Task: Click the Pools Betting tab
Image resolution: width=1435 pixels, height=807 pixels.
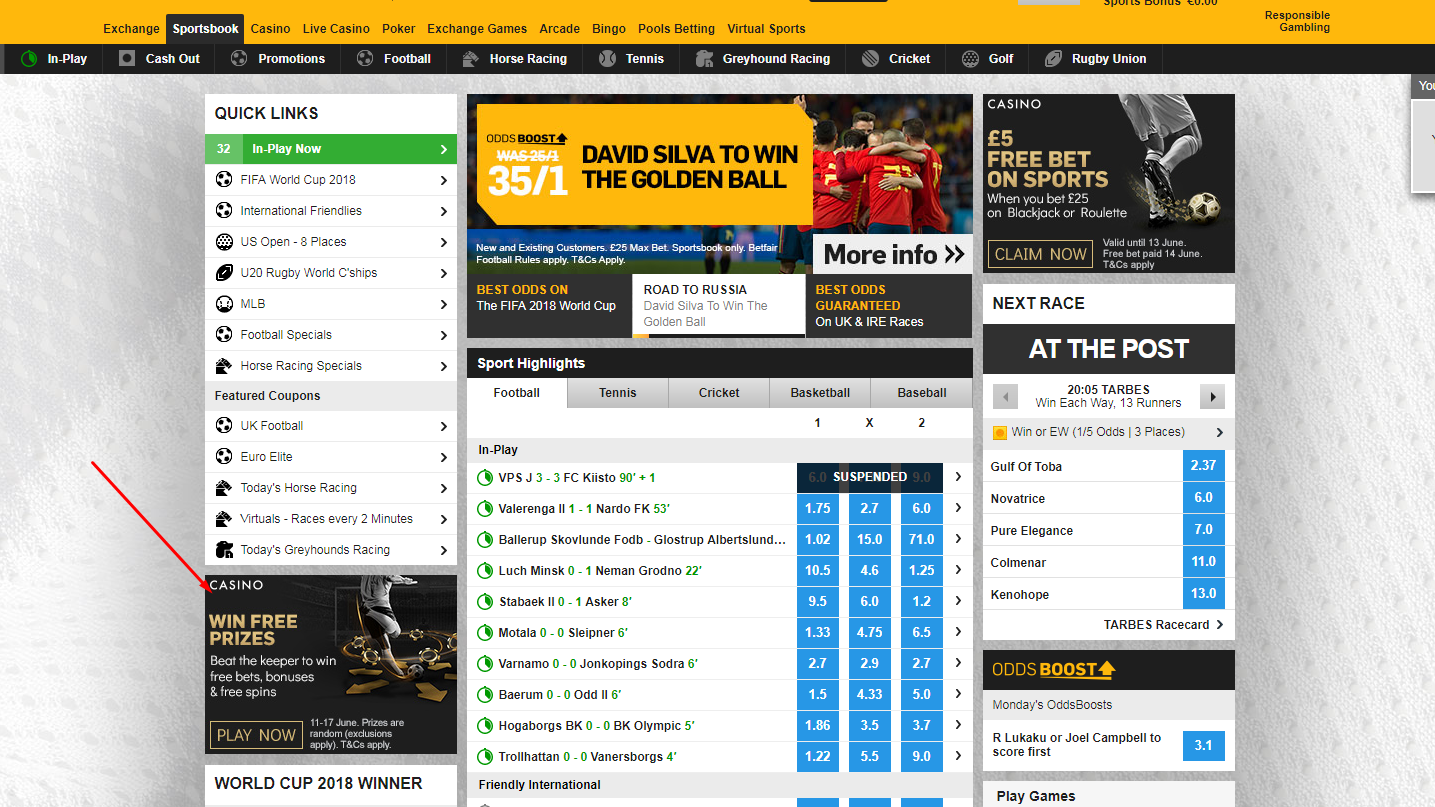Action: [676, 28]
